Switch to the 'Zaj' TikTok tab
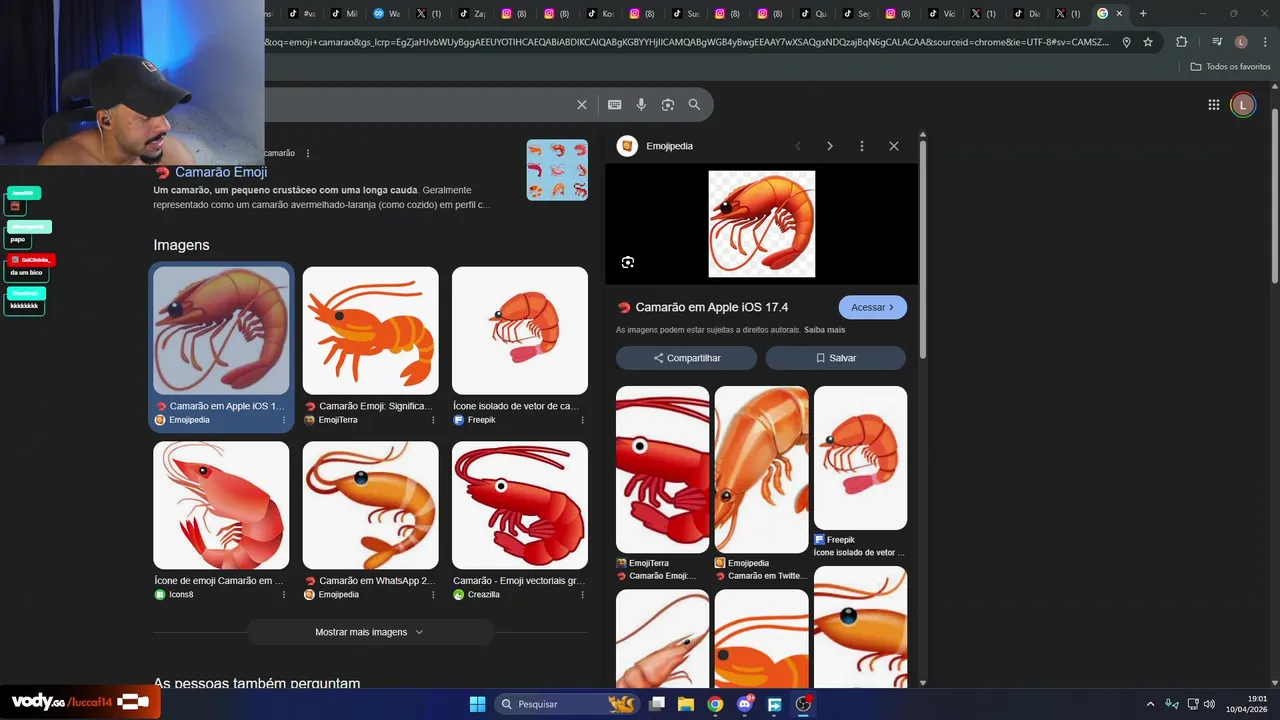This screenshot has height=720, width=1280. click(472, 14)
